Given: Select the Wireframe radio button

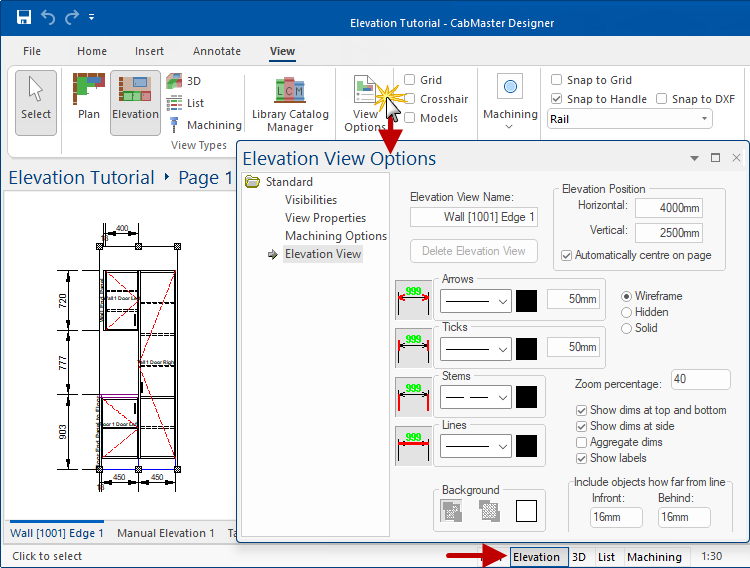Looking at the screenshot, I should click(x=626, y=296).
